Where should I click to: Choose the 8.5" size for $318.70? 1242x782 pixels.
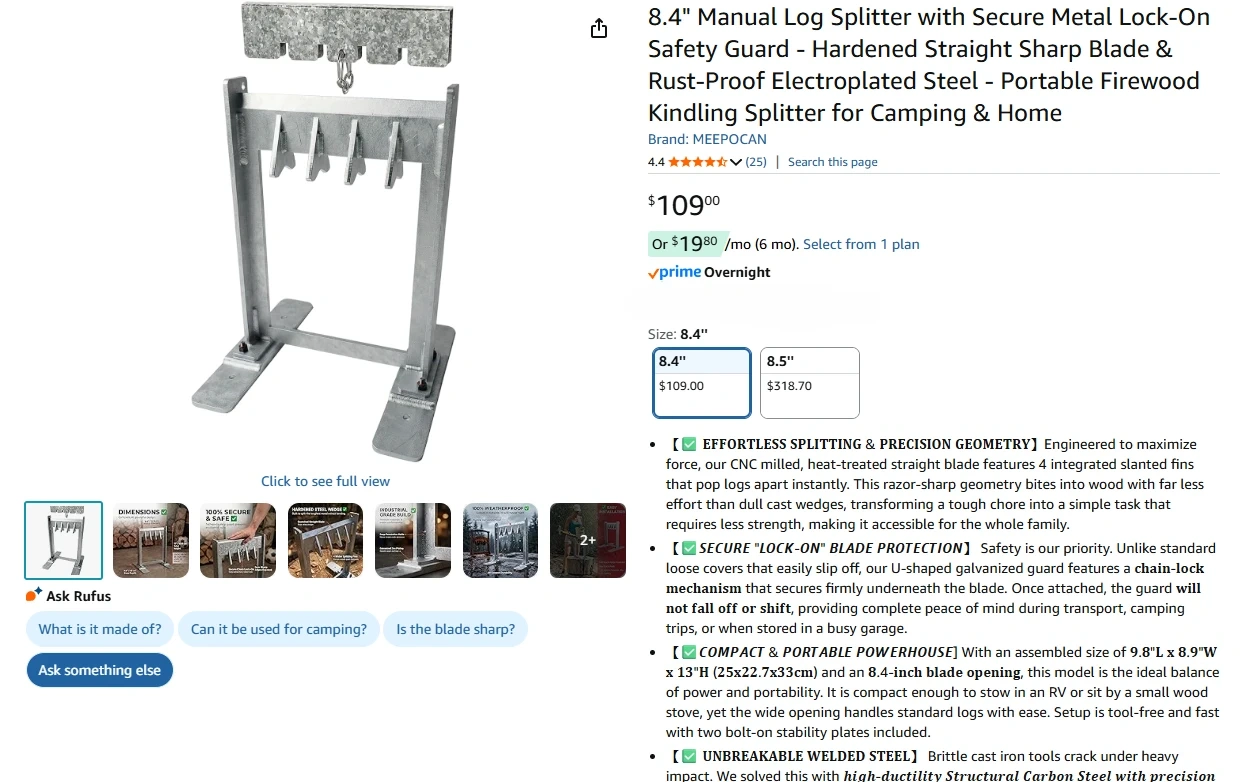click(x=810, y=382)
